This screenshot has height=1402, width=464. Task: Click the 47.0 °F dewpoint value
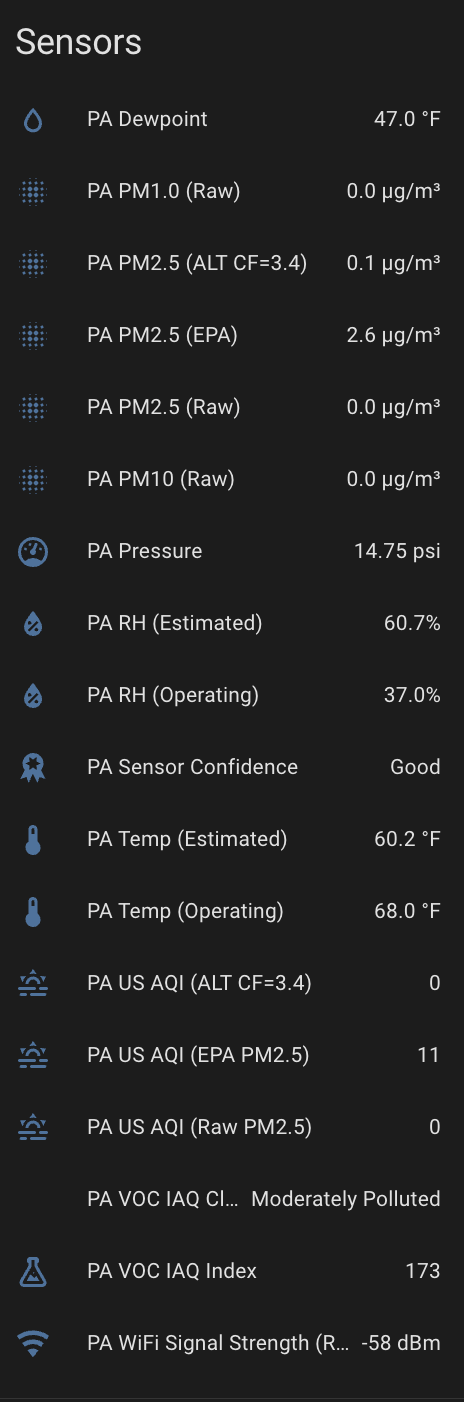(x=407, y=119)
